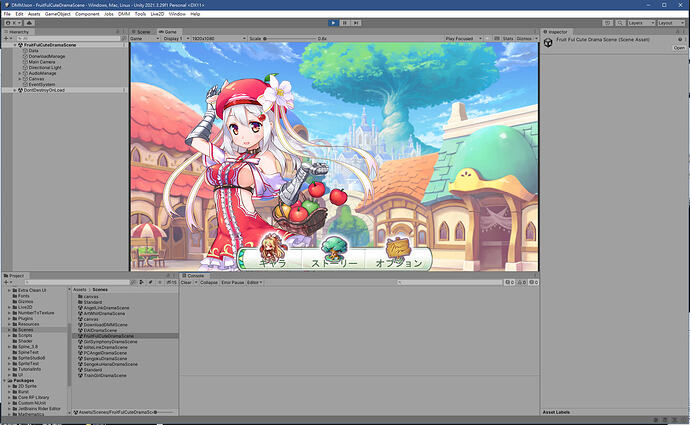Expand the AudioManage object in Hierarchy
Viewport: 690px width, 425px height.
[19, 73]
